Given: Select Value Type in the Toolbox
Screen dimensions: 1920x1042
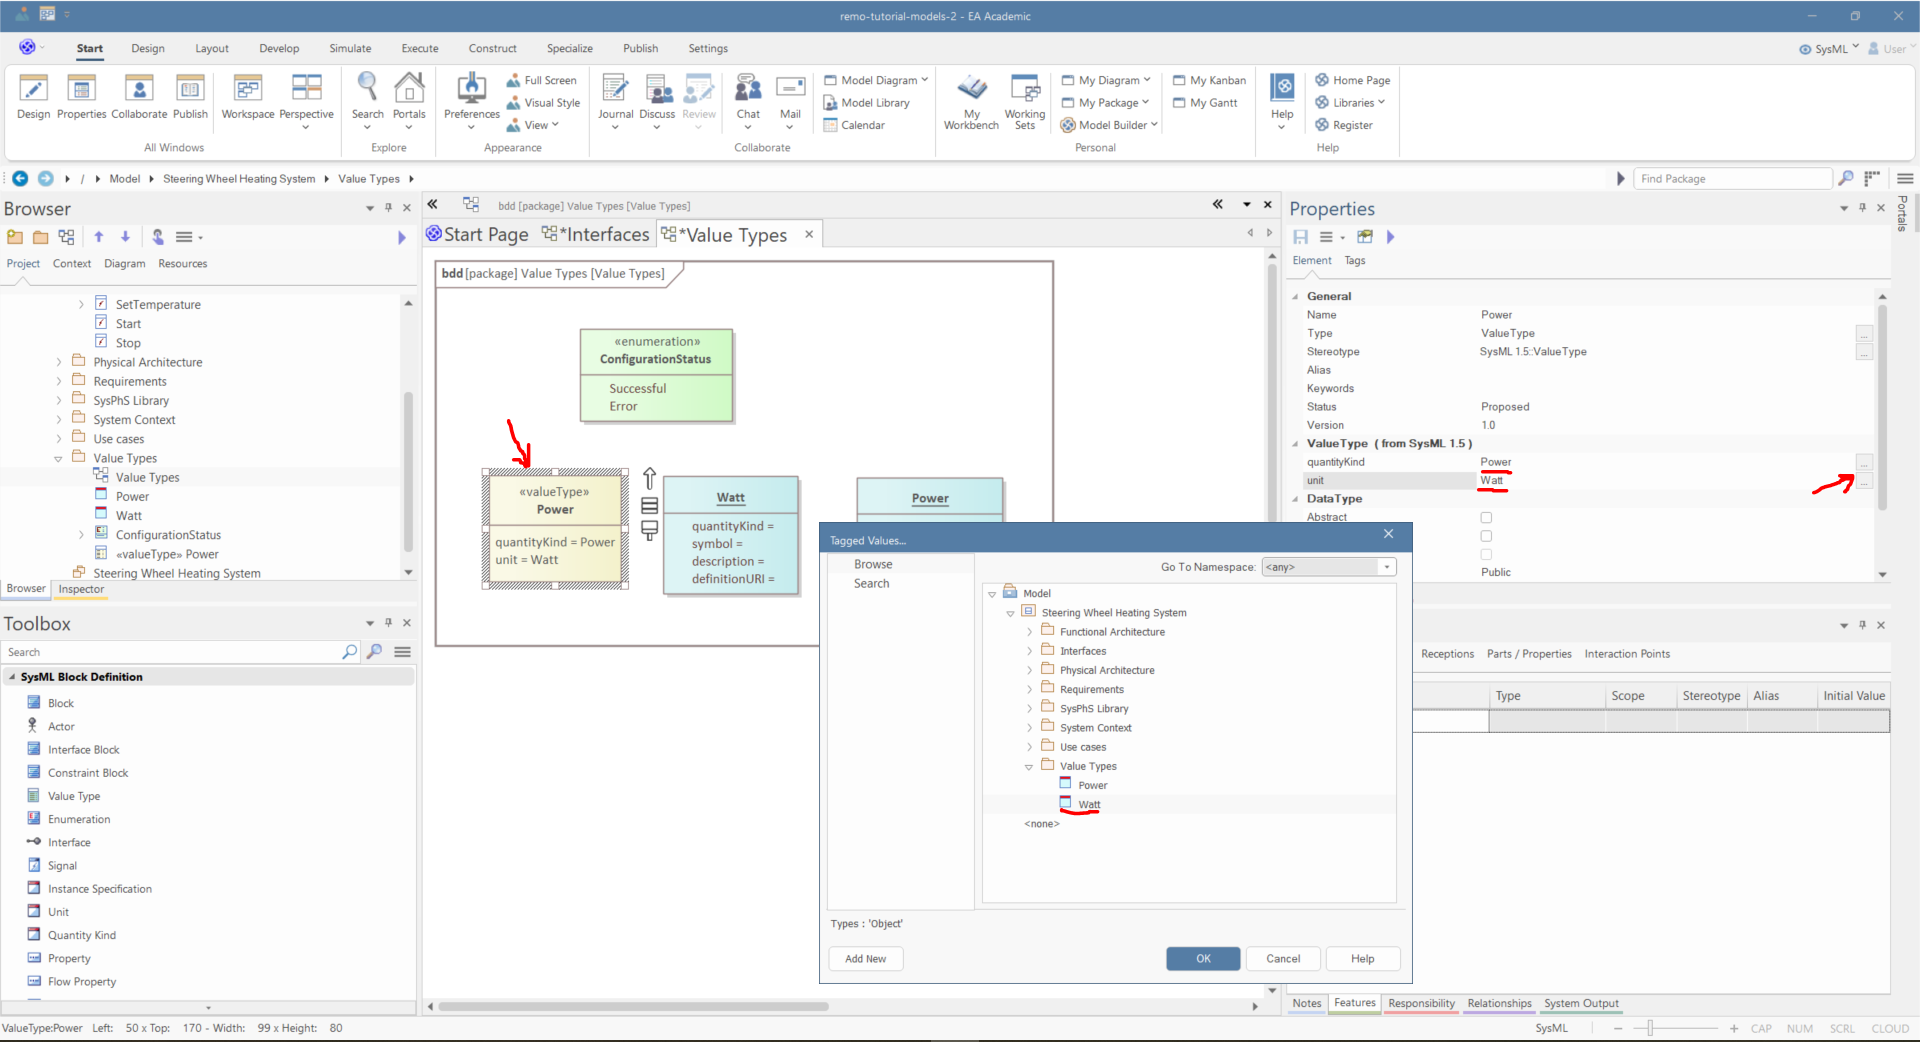Looking at the screenshot, I should [74, 796].
